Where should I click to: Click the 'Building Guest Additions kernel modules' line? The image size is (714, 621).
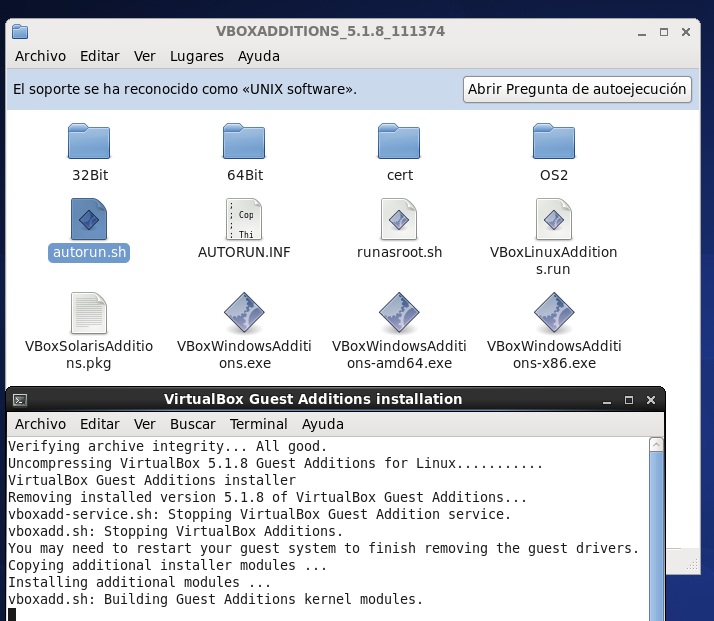pyautogui.click(x=215, y=599)
